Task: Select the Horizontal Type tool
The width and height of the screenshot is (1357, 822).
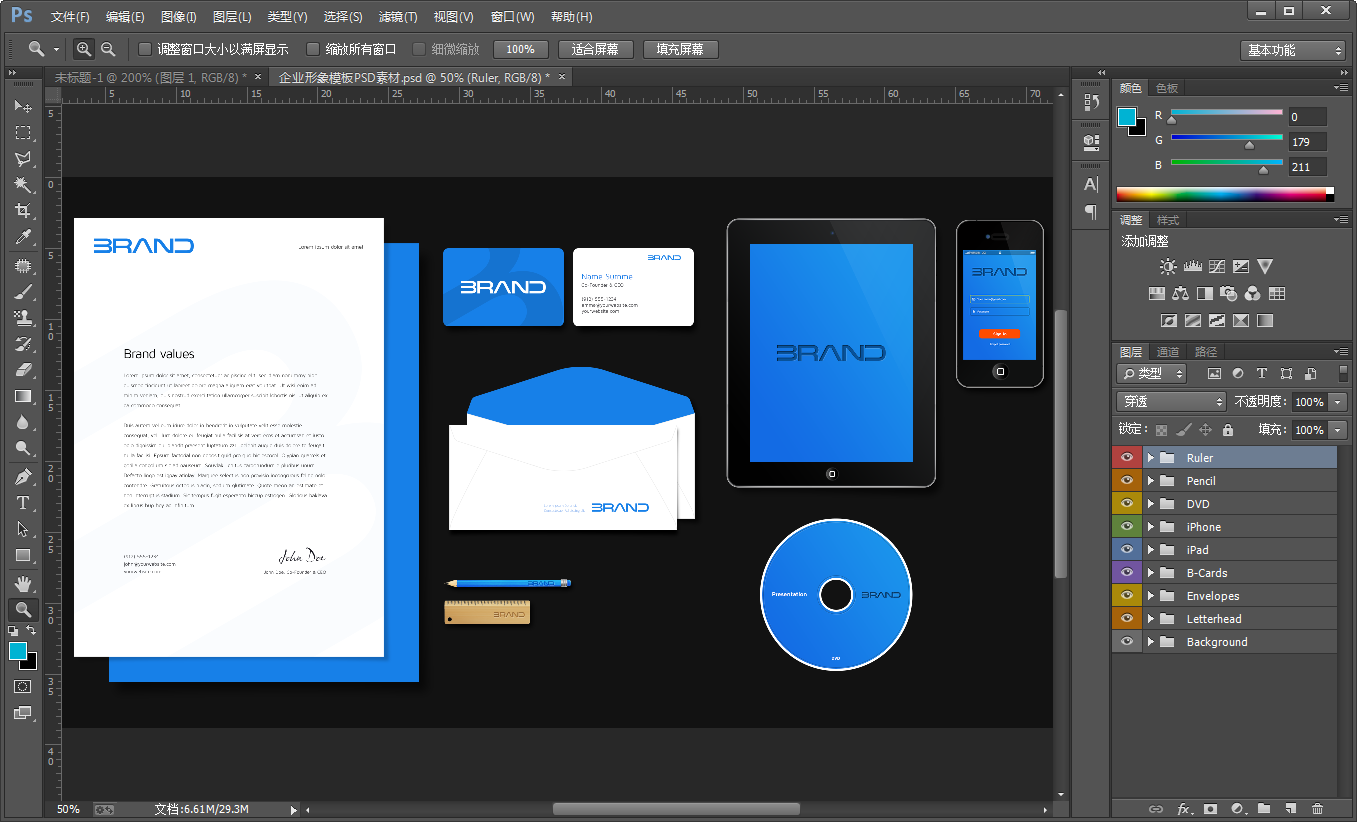Action: tap(23, 503)
